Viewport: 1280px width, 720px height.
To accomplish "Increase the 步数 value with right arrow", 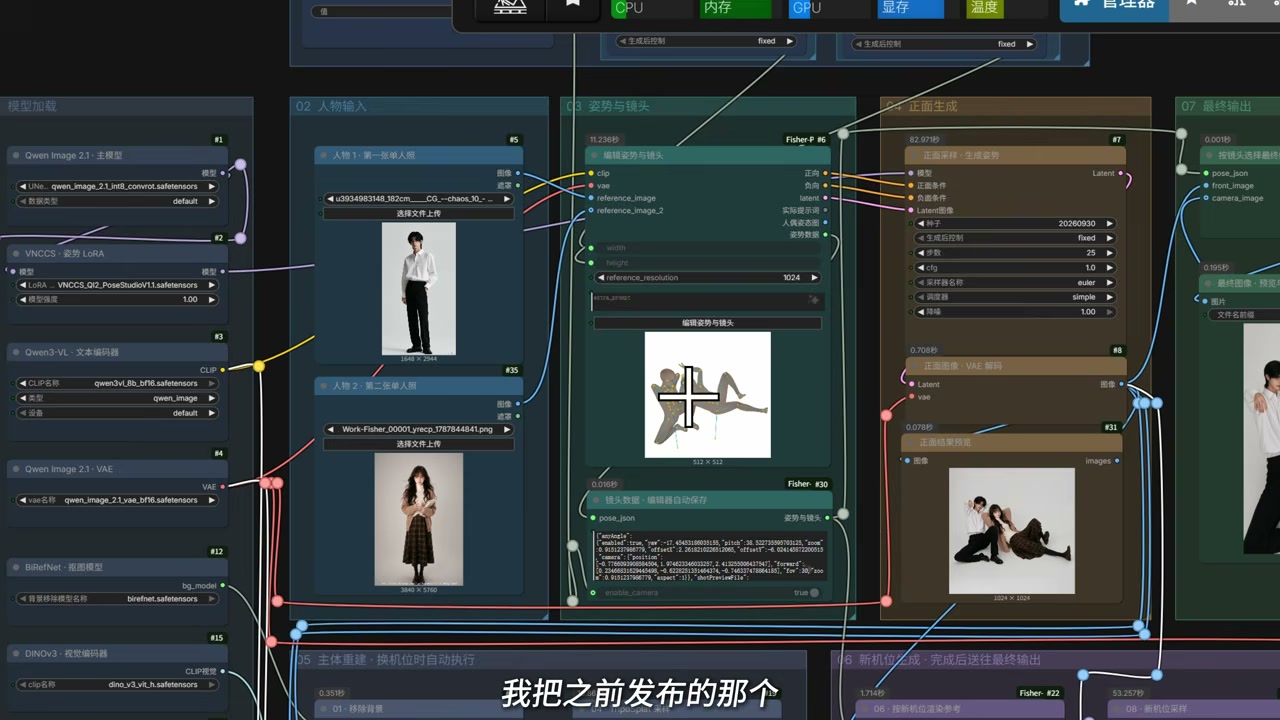I will click(x=1108, y=253).
